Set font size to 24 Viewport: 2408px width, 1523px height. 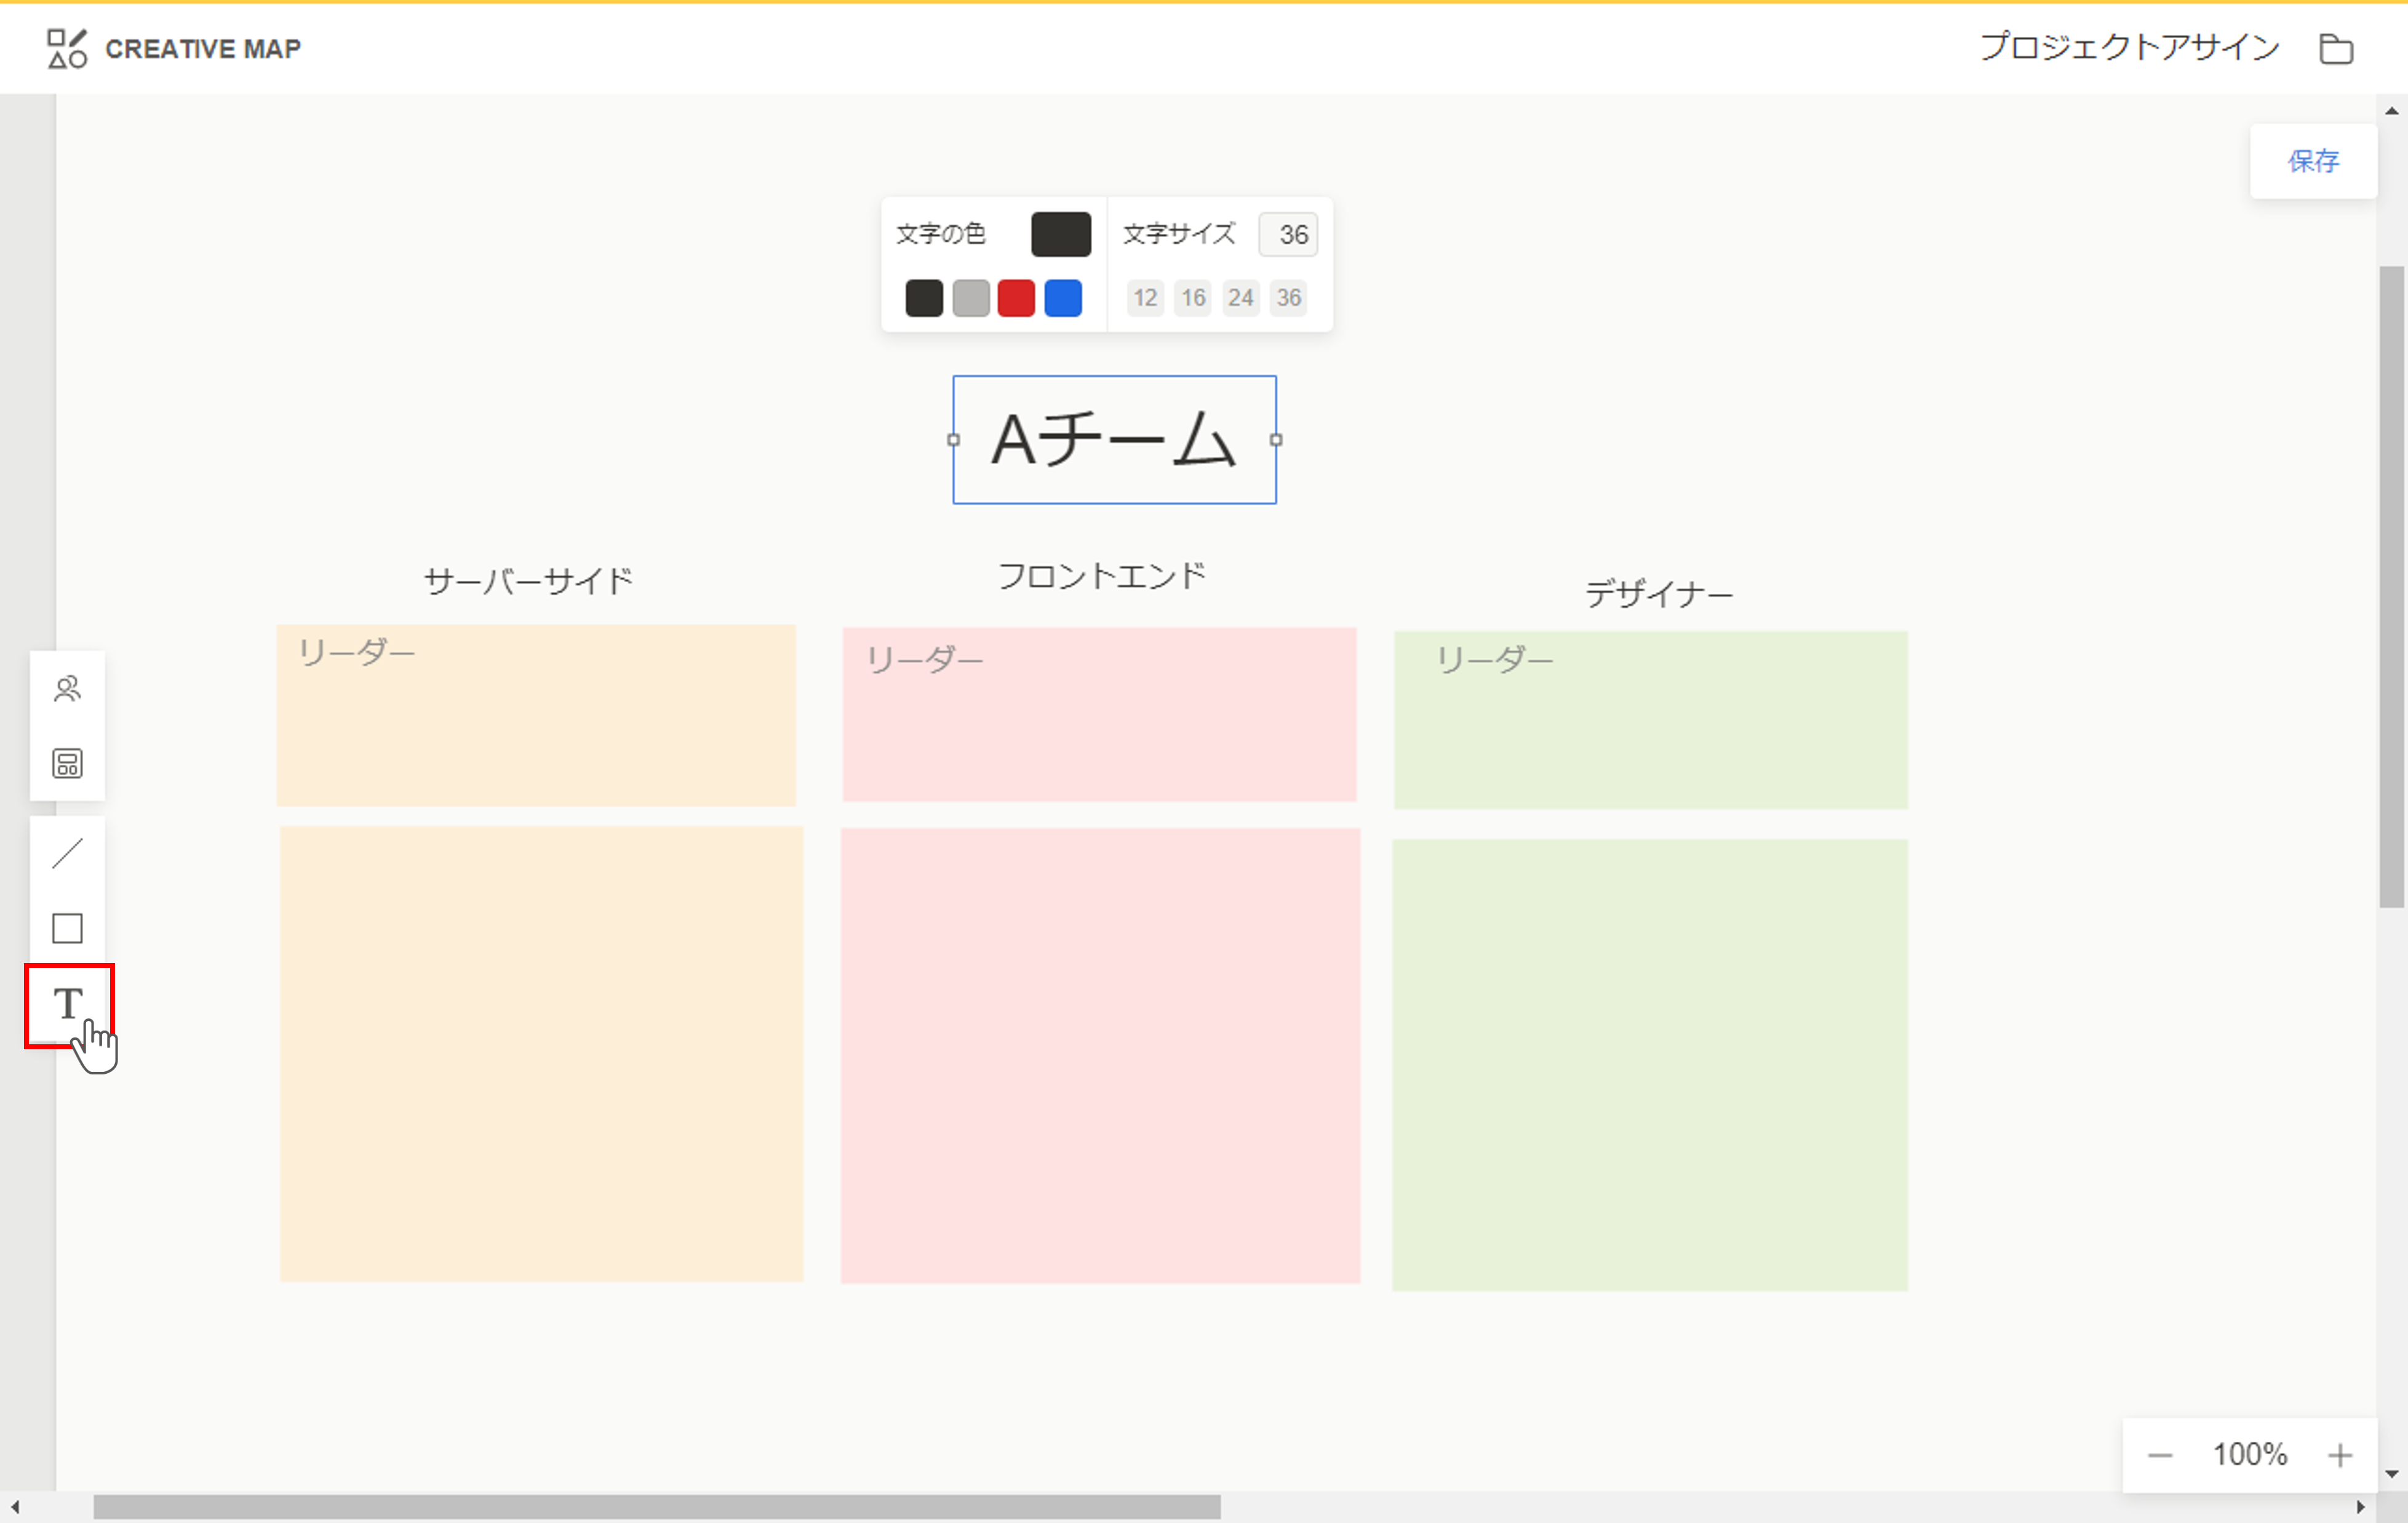click(x=1241, y=298)
